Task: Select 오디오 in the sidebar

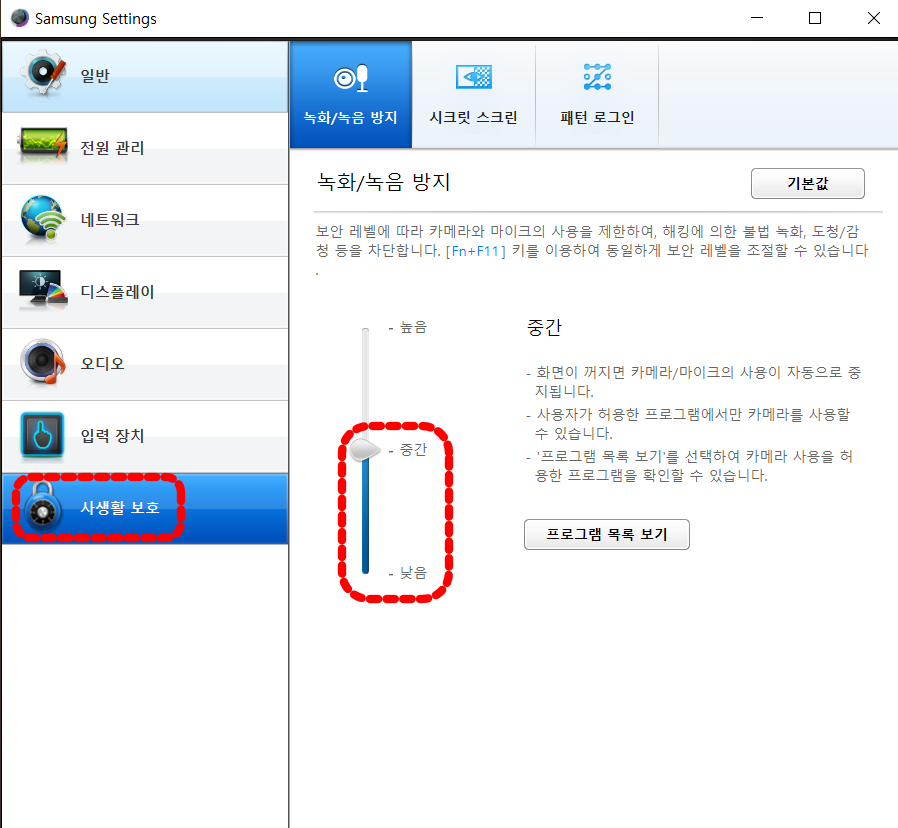Action: pos(145,365)
